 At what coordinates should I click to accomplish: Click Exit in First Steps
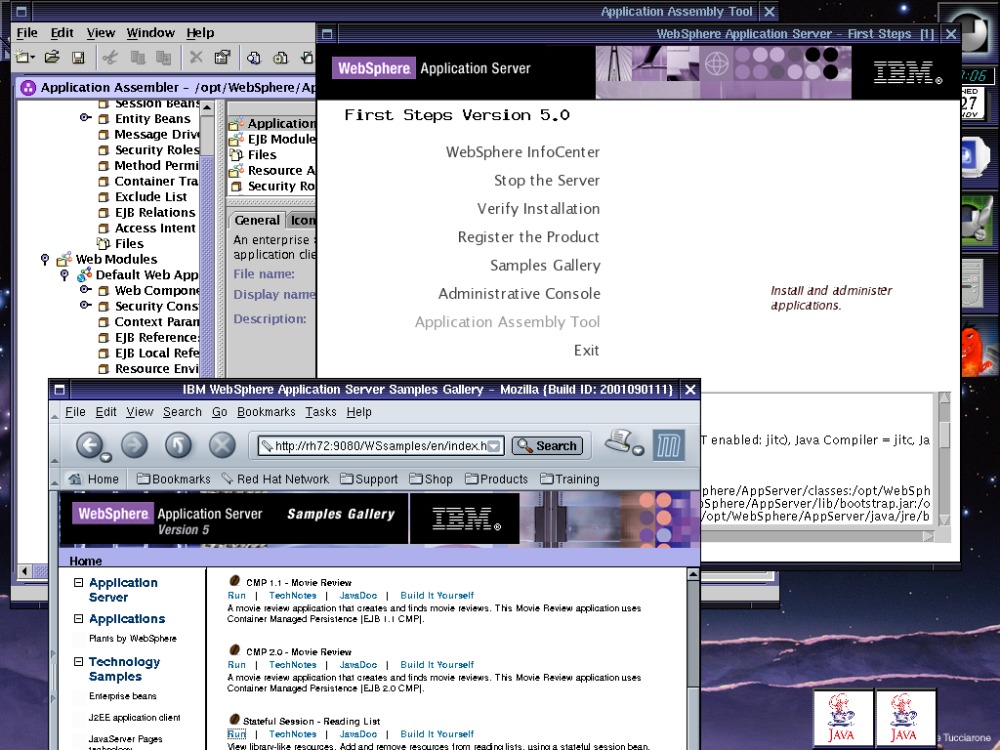(586, 350)
